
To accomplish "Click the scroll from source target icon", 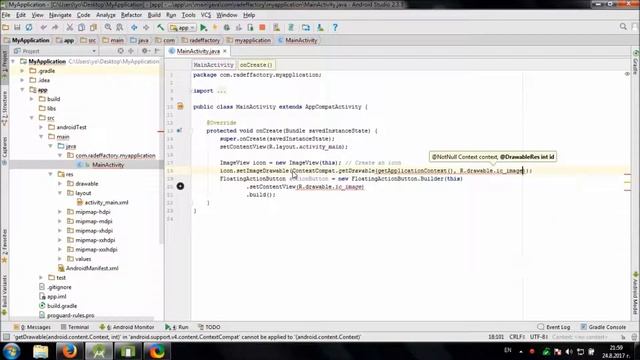I will tap(120, 51).
